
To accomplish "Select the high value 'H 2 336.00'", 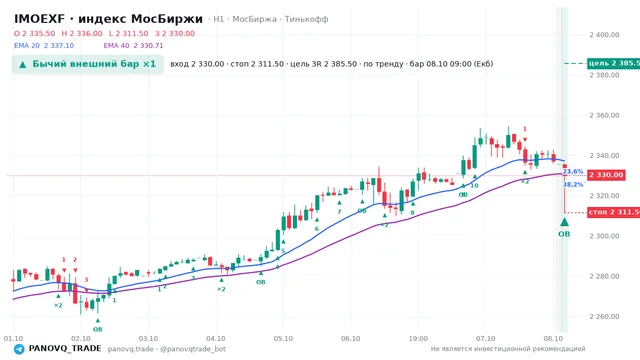I will (x=82, y=33).
